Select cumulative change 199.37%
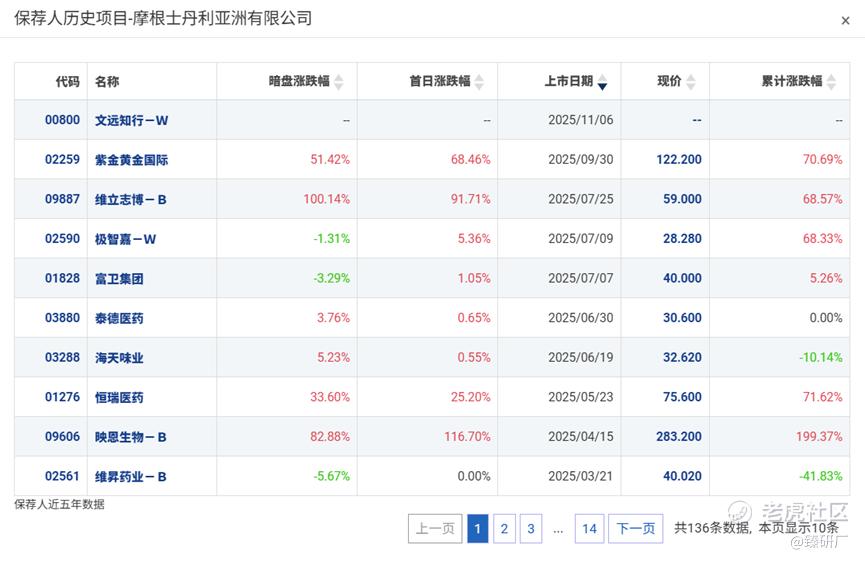The width and height of the screenshot is (865, 562). (x=819, y=436)
